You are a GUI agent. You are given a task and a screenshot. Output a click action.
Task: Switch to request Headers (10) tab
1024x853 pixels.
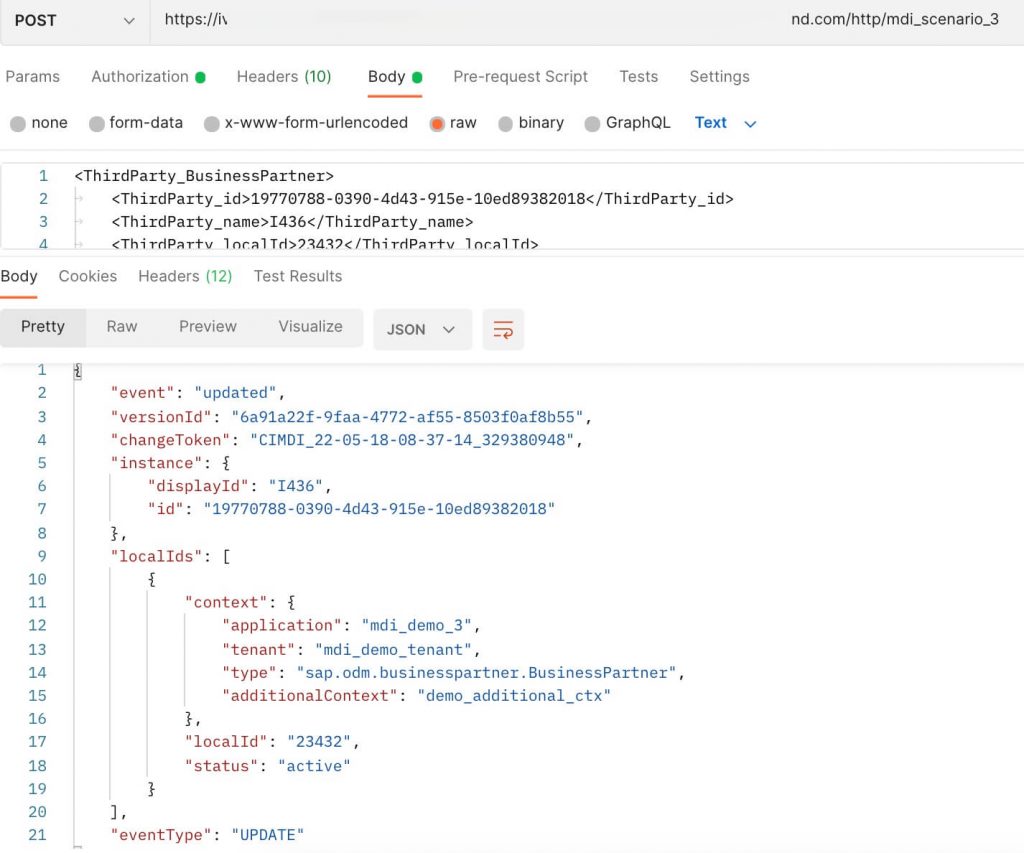click(284, 76)
